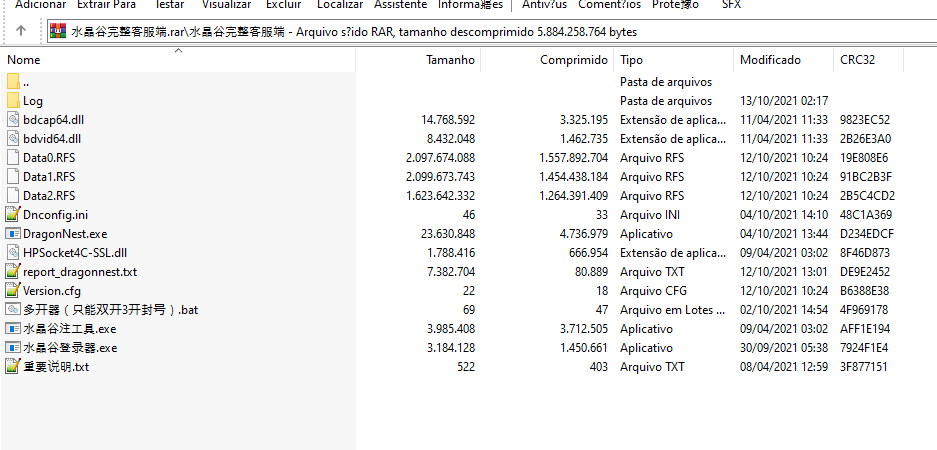
Task: Click the RAR archive icon in address bar
Action: pyautogui.click(x=58, y=31)
